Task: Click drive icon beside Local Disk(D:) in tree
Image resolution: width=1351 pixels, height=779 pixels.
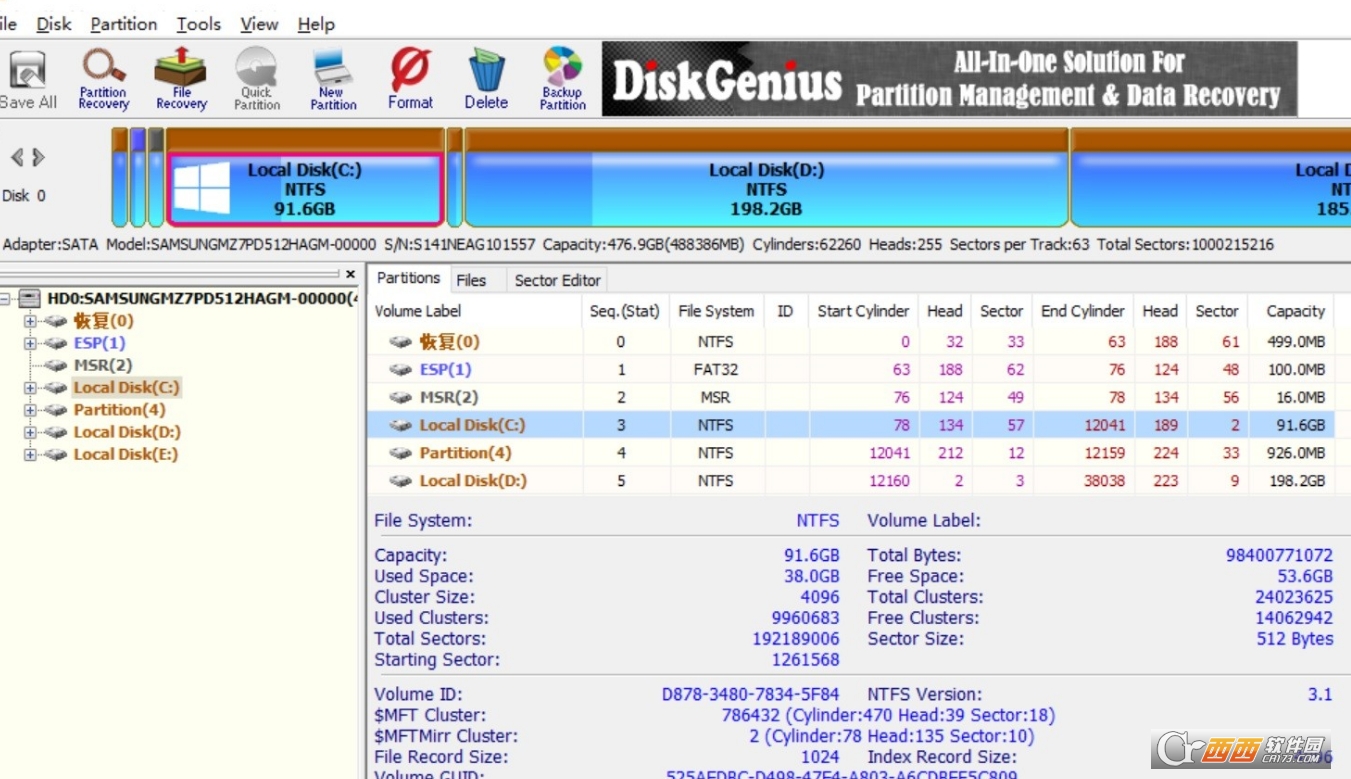Action: [x=56, y=432]
